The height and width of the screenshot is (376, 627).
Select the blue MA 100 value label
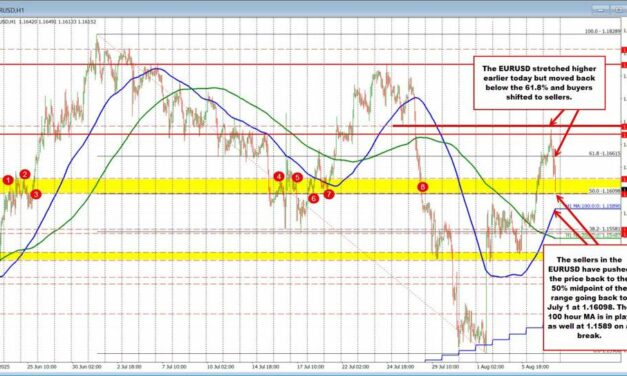point(593,206)
